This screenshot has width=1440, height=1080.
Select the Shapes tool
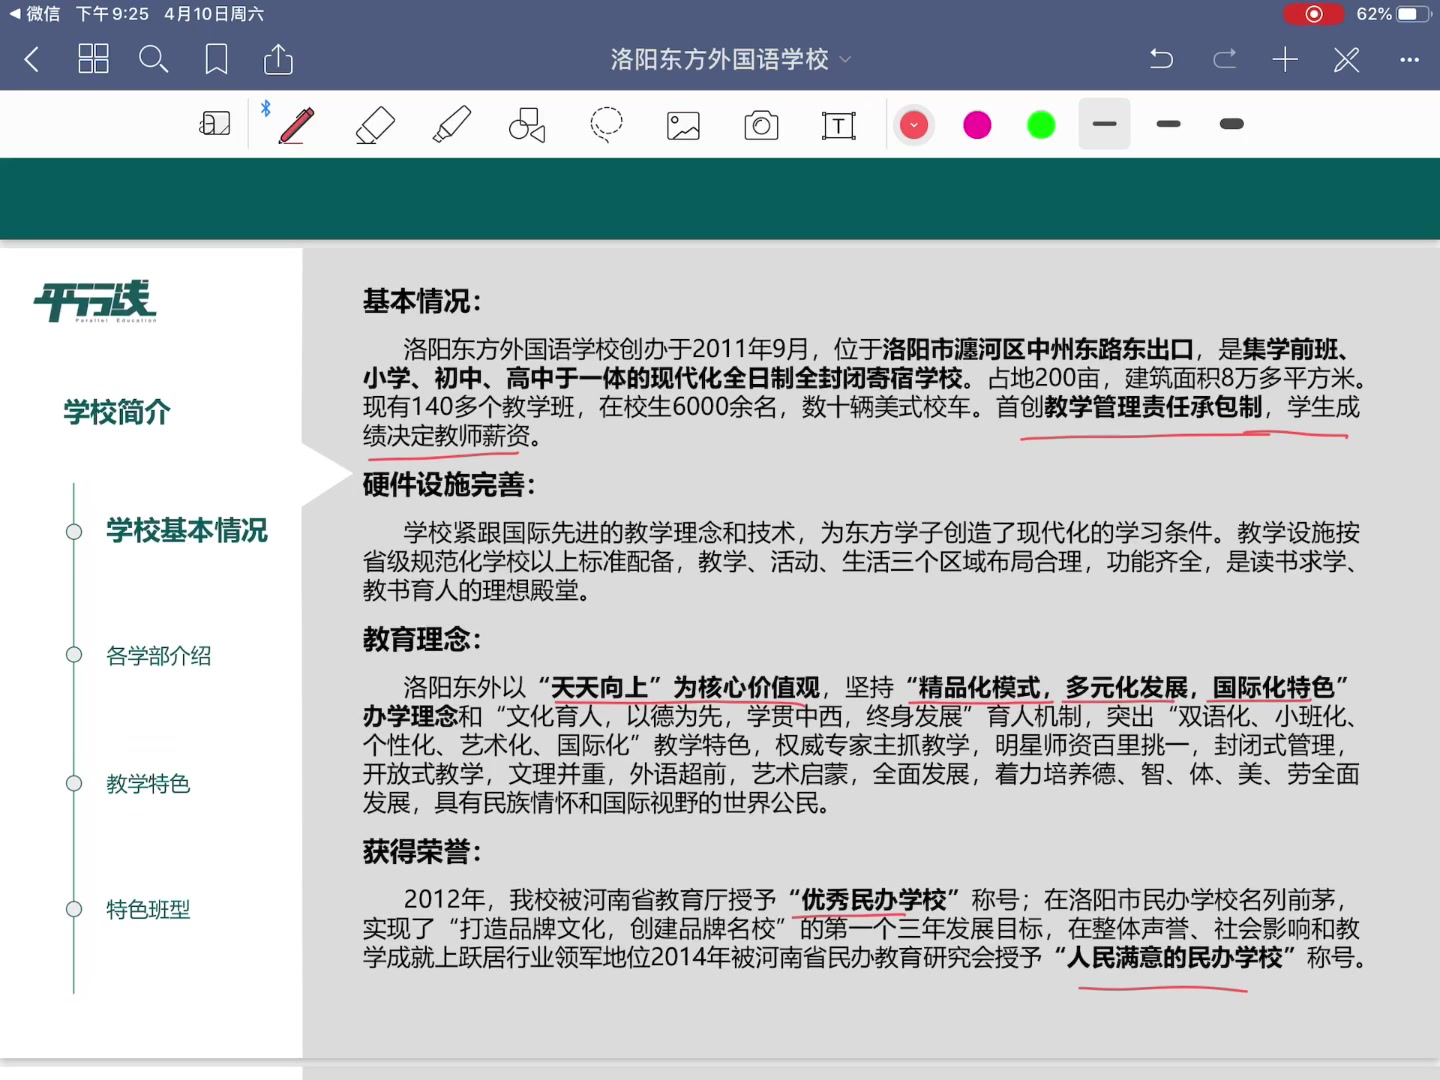[527, 125]
